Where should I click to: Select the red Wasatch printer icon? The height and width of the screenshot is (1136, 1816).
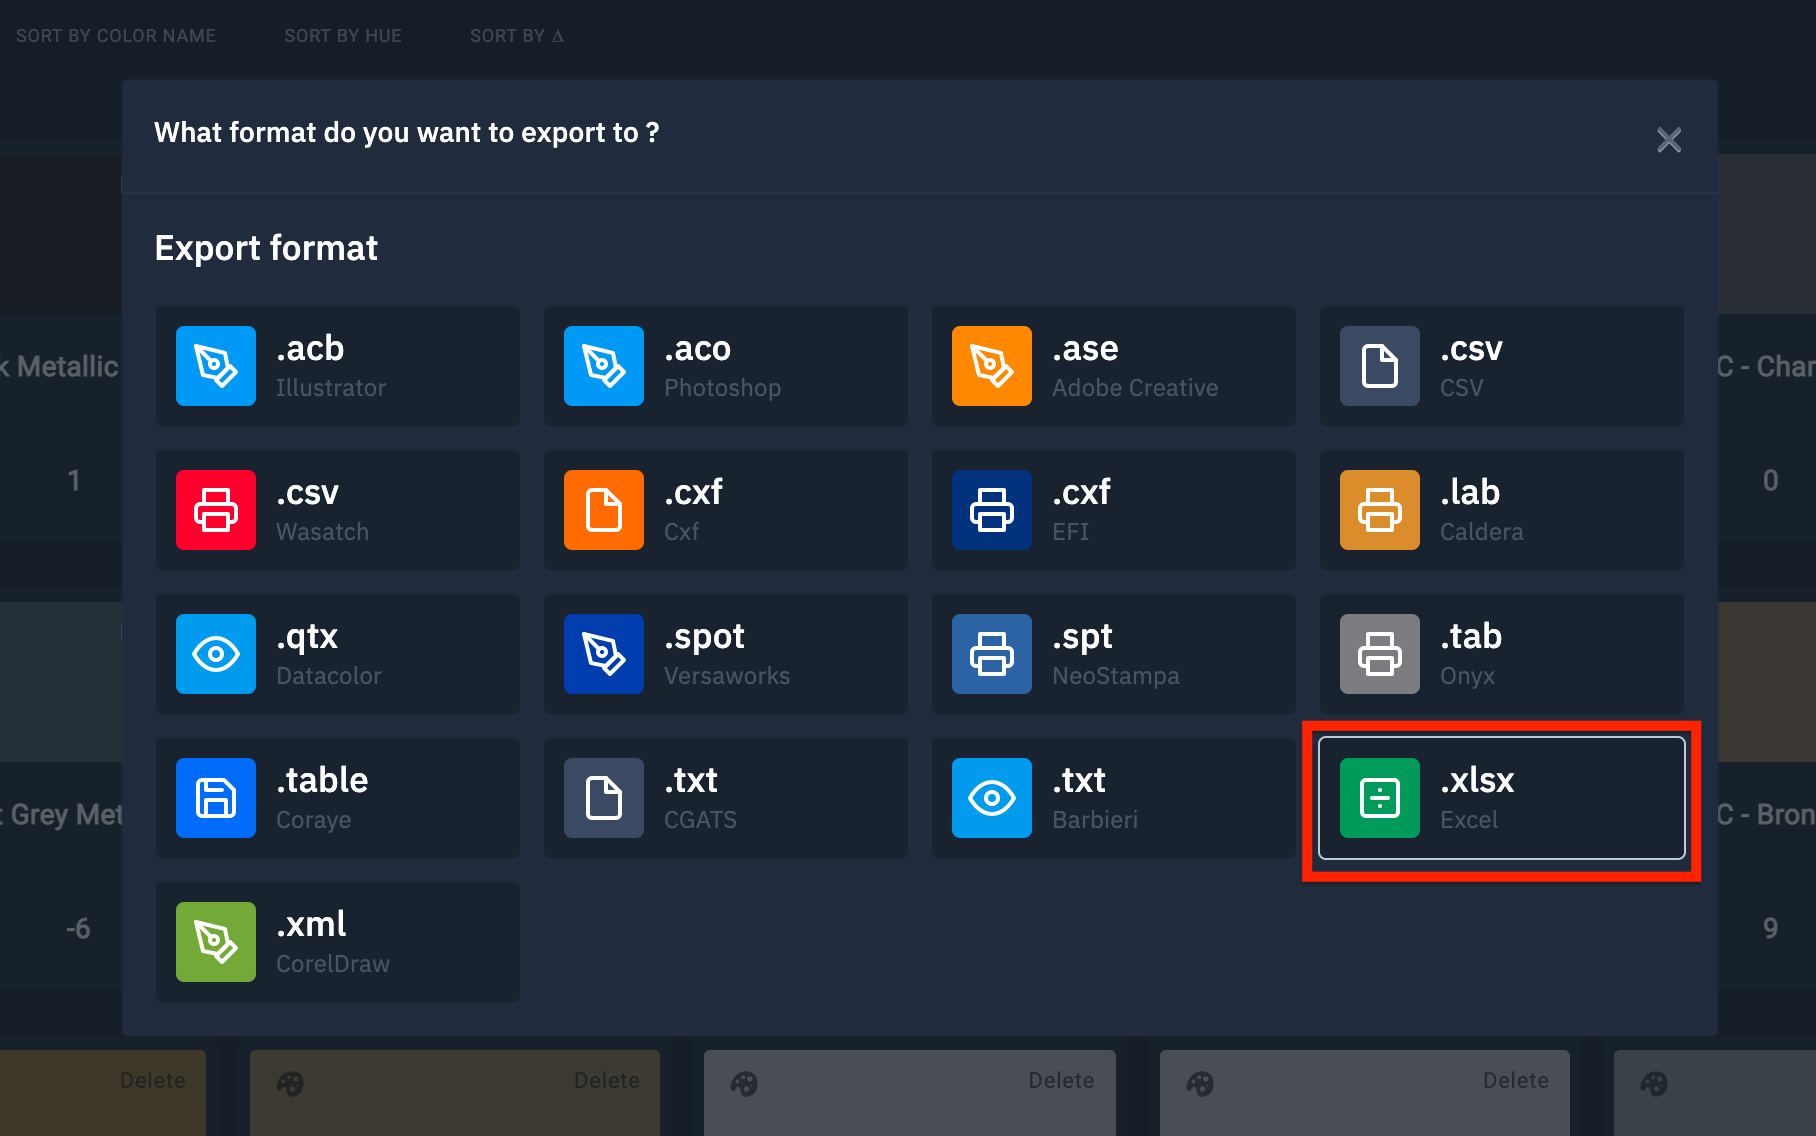pos(216,510)
